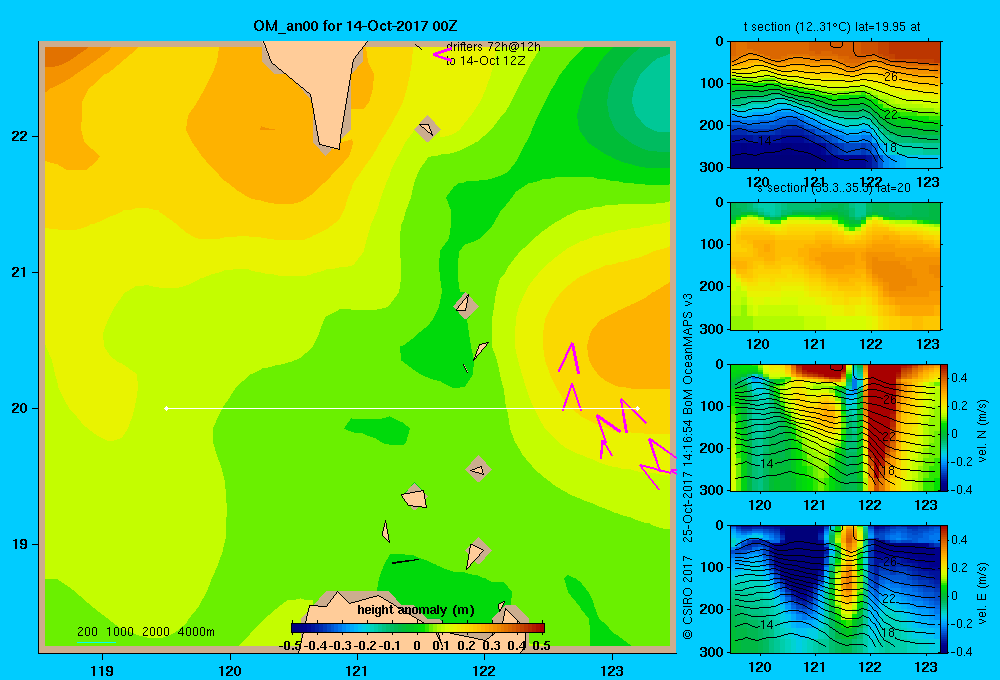The width and height of the screenshot is (1000, 680).
Task: Click the 't section (12..31°C) lat=19.95' title
Action: [832, 27]
